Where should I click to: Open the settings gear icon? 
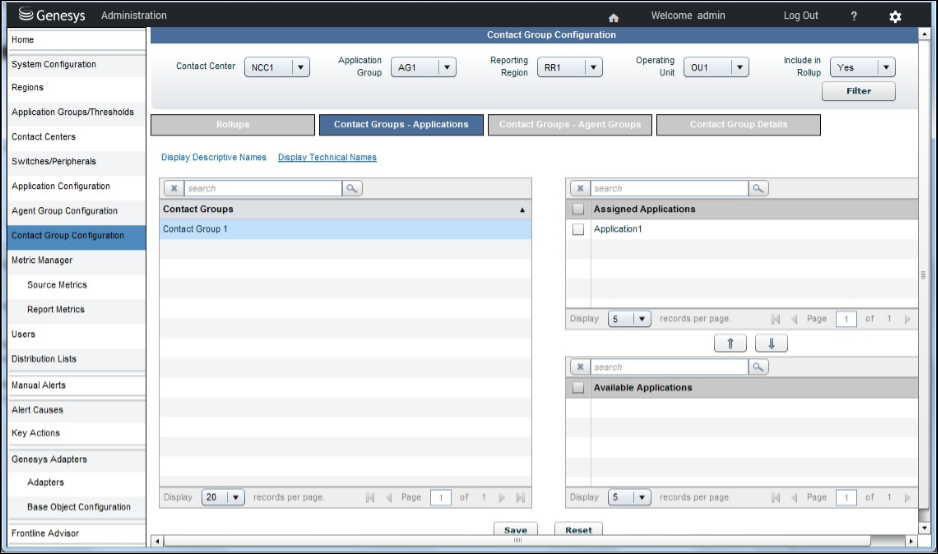[895, 17]
